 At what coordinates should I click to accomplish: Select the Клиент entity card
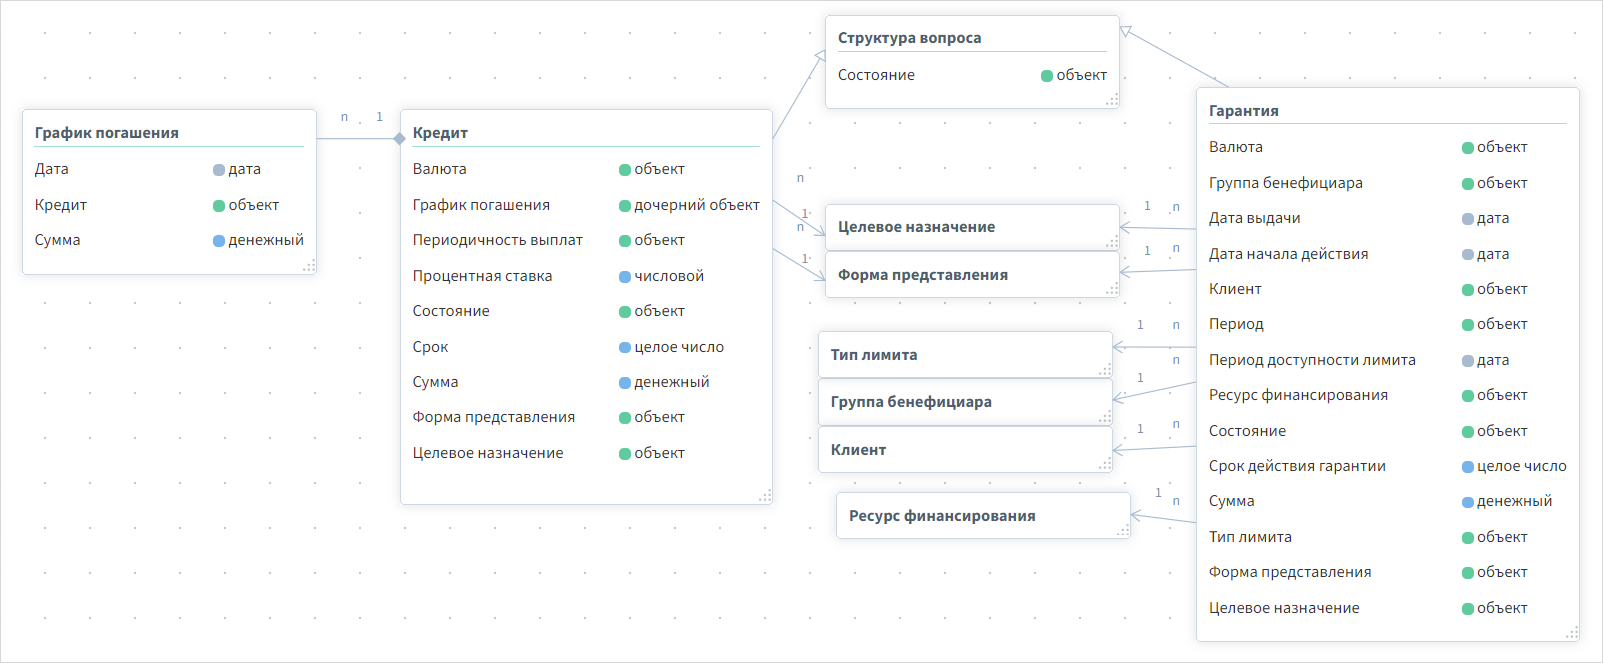(x=965, y=450)
